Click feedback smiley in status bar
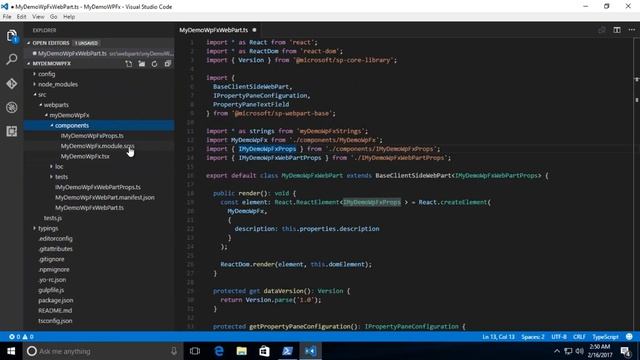This screenshot has height=360, width=640. pos(629,337)
